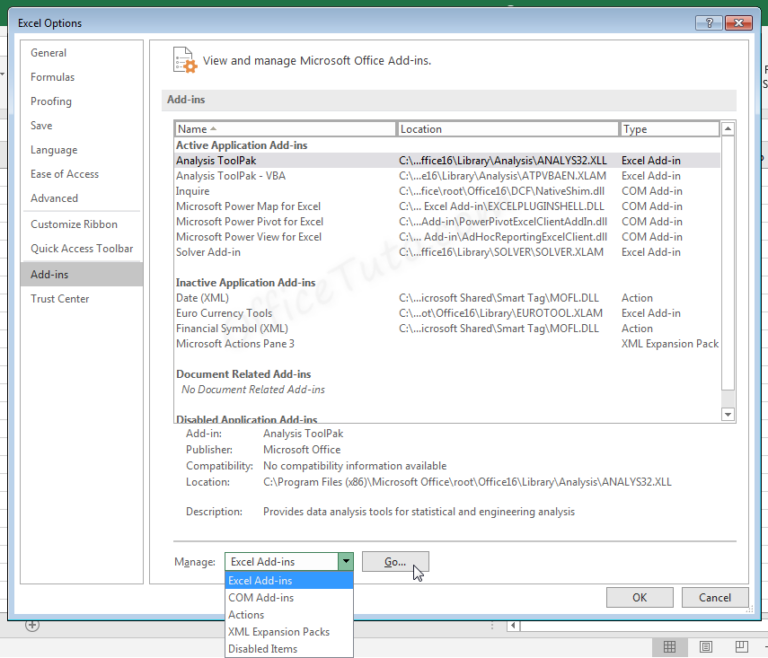Viewport: 768px width, 658px height.
Task: Collapse the Manage dropdown arrow
Action: click(x=346, y=562)
